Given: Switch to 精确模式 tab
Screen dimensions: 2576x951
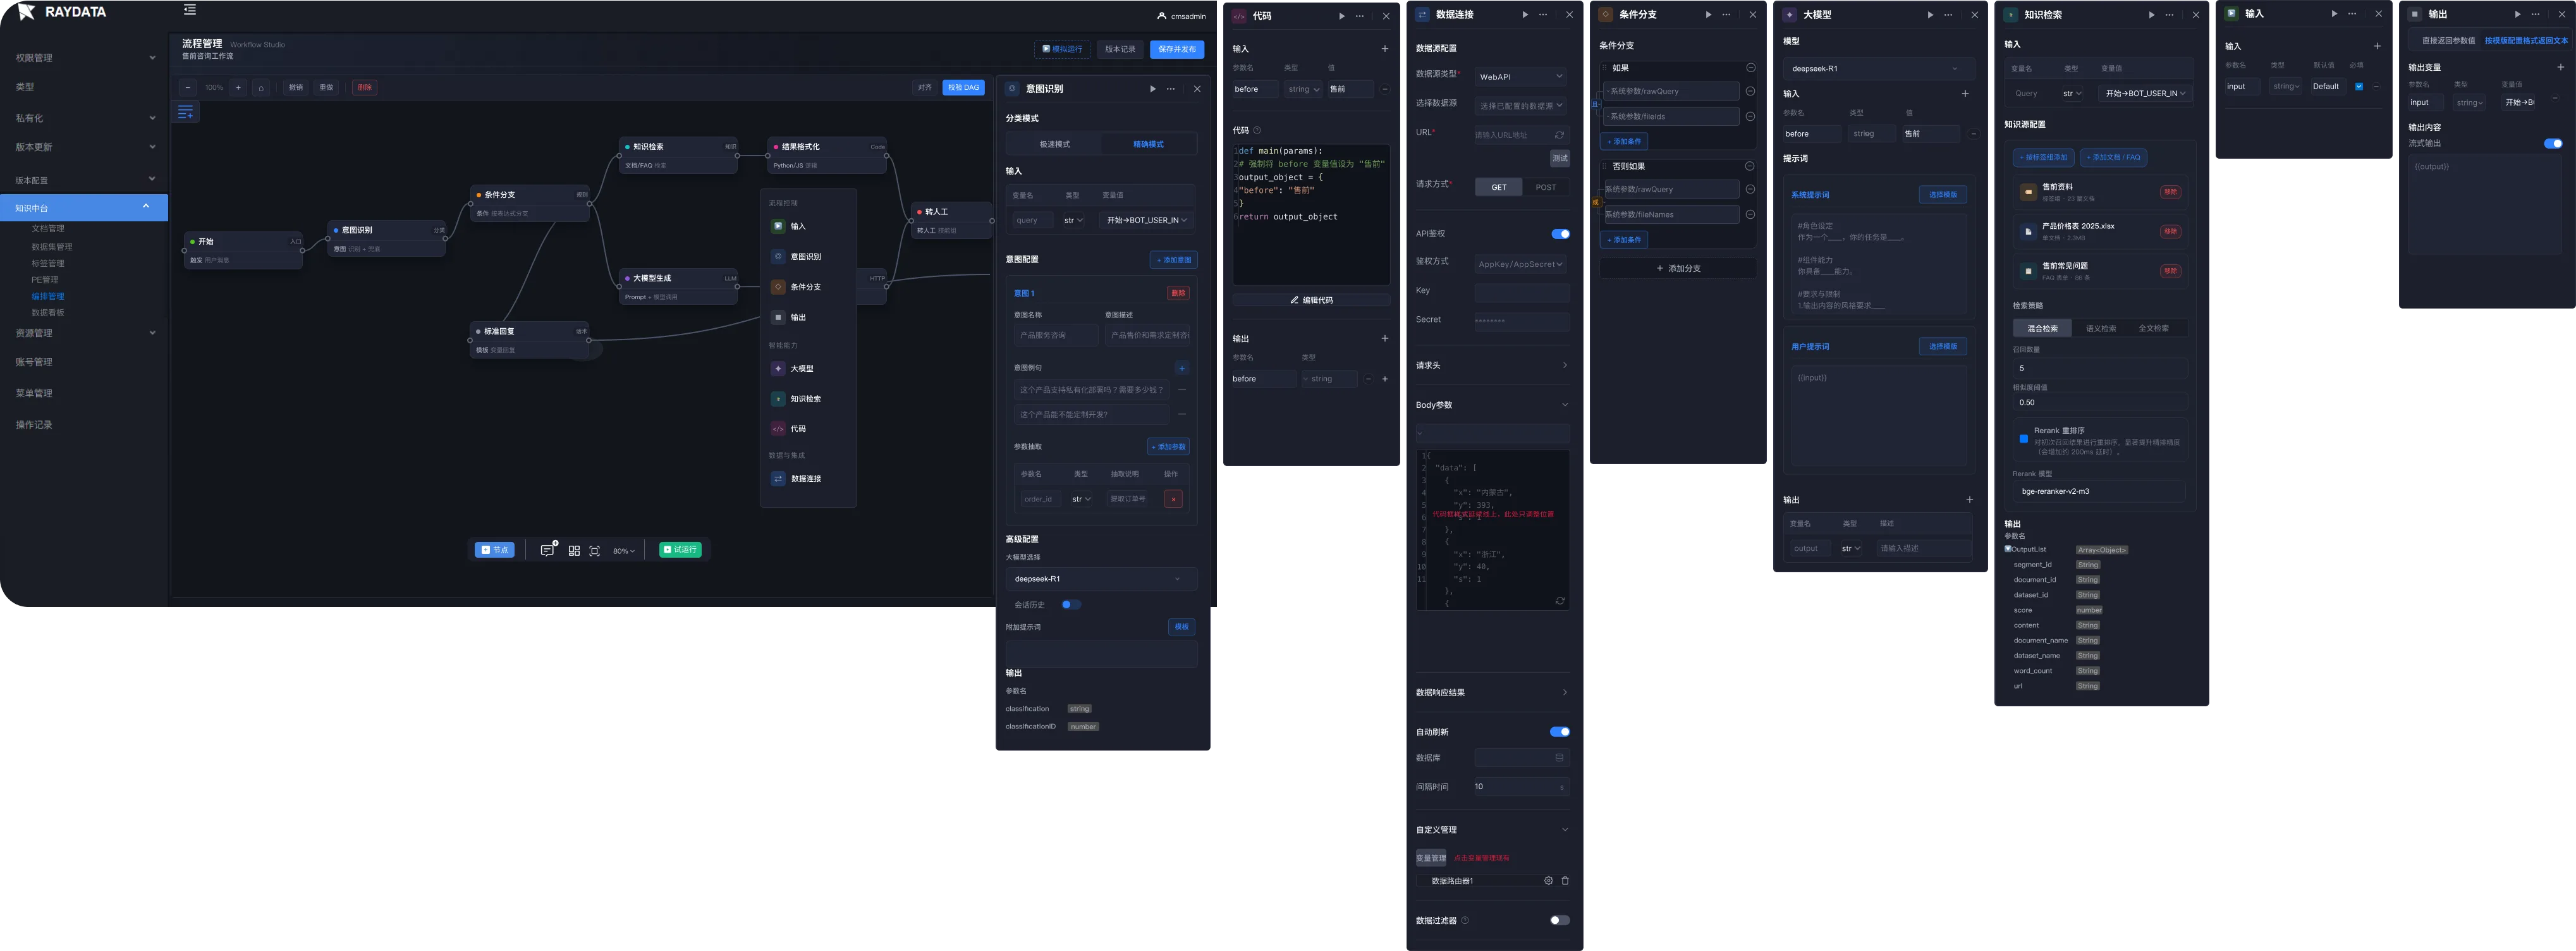Looking at the screenshot, I should 1148,145.
